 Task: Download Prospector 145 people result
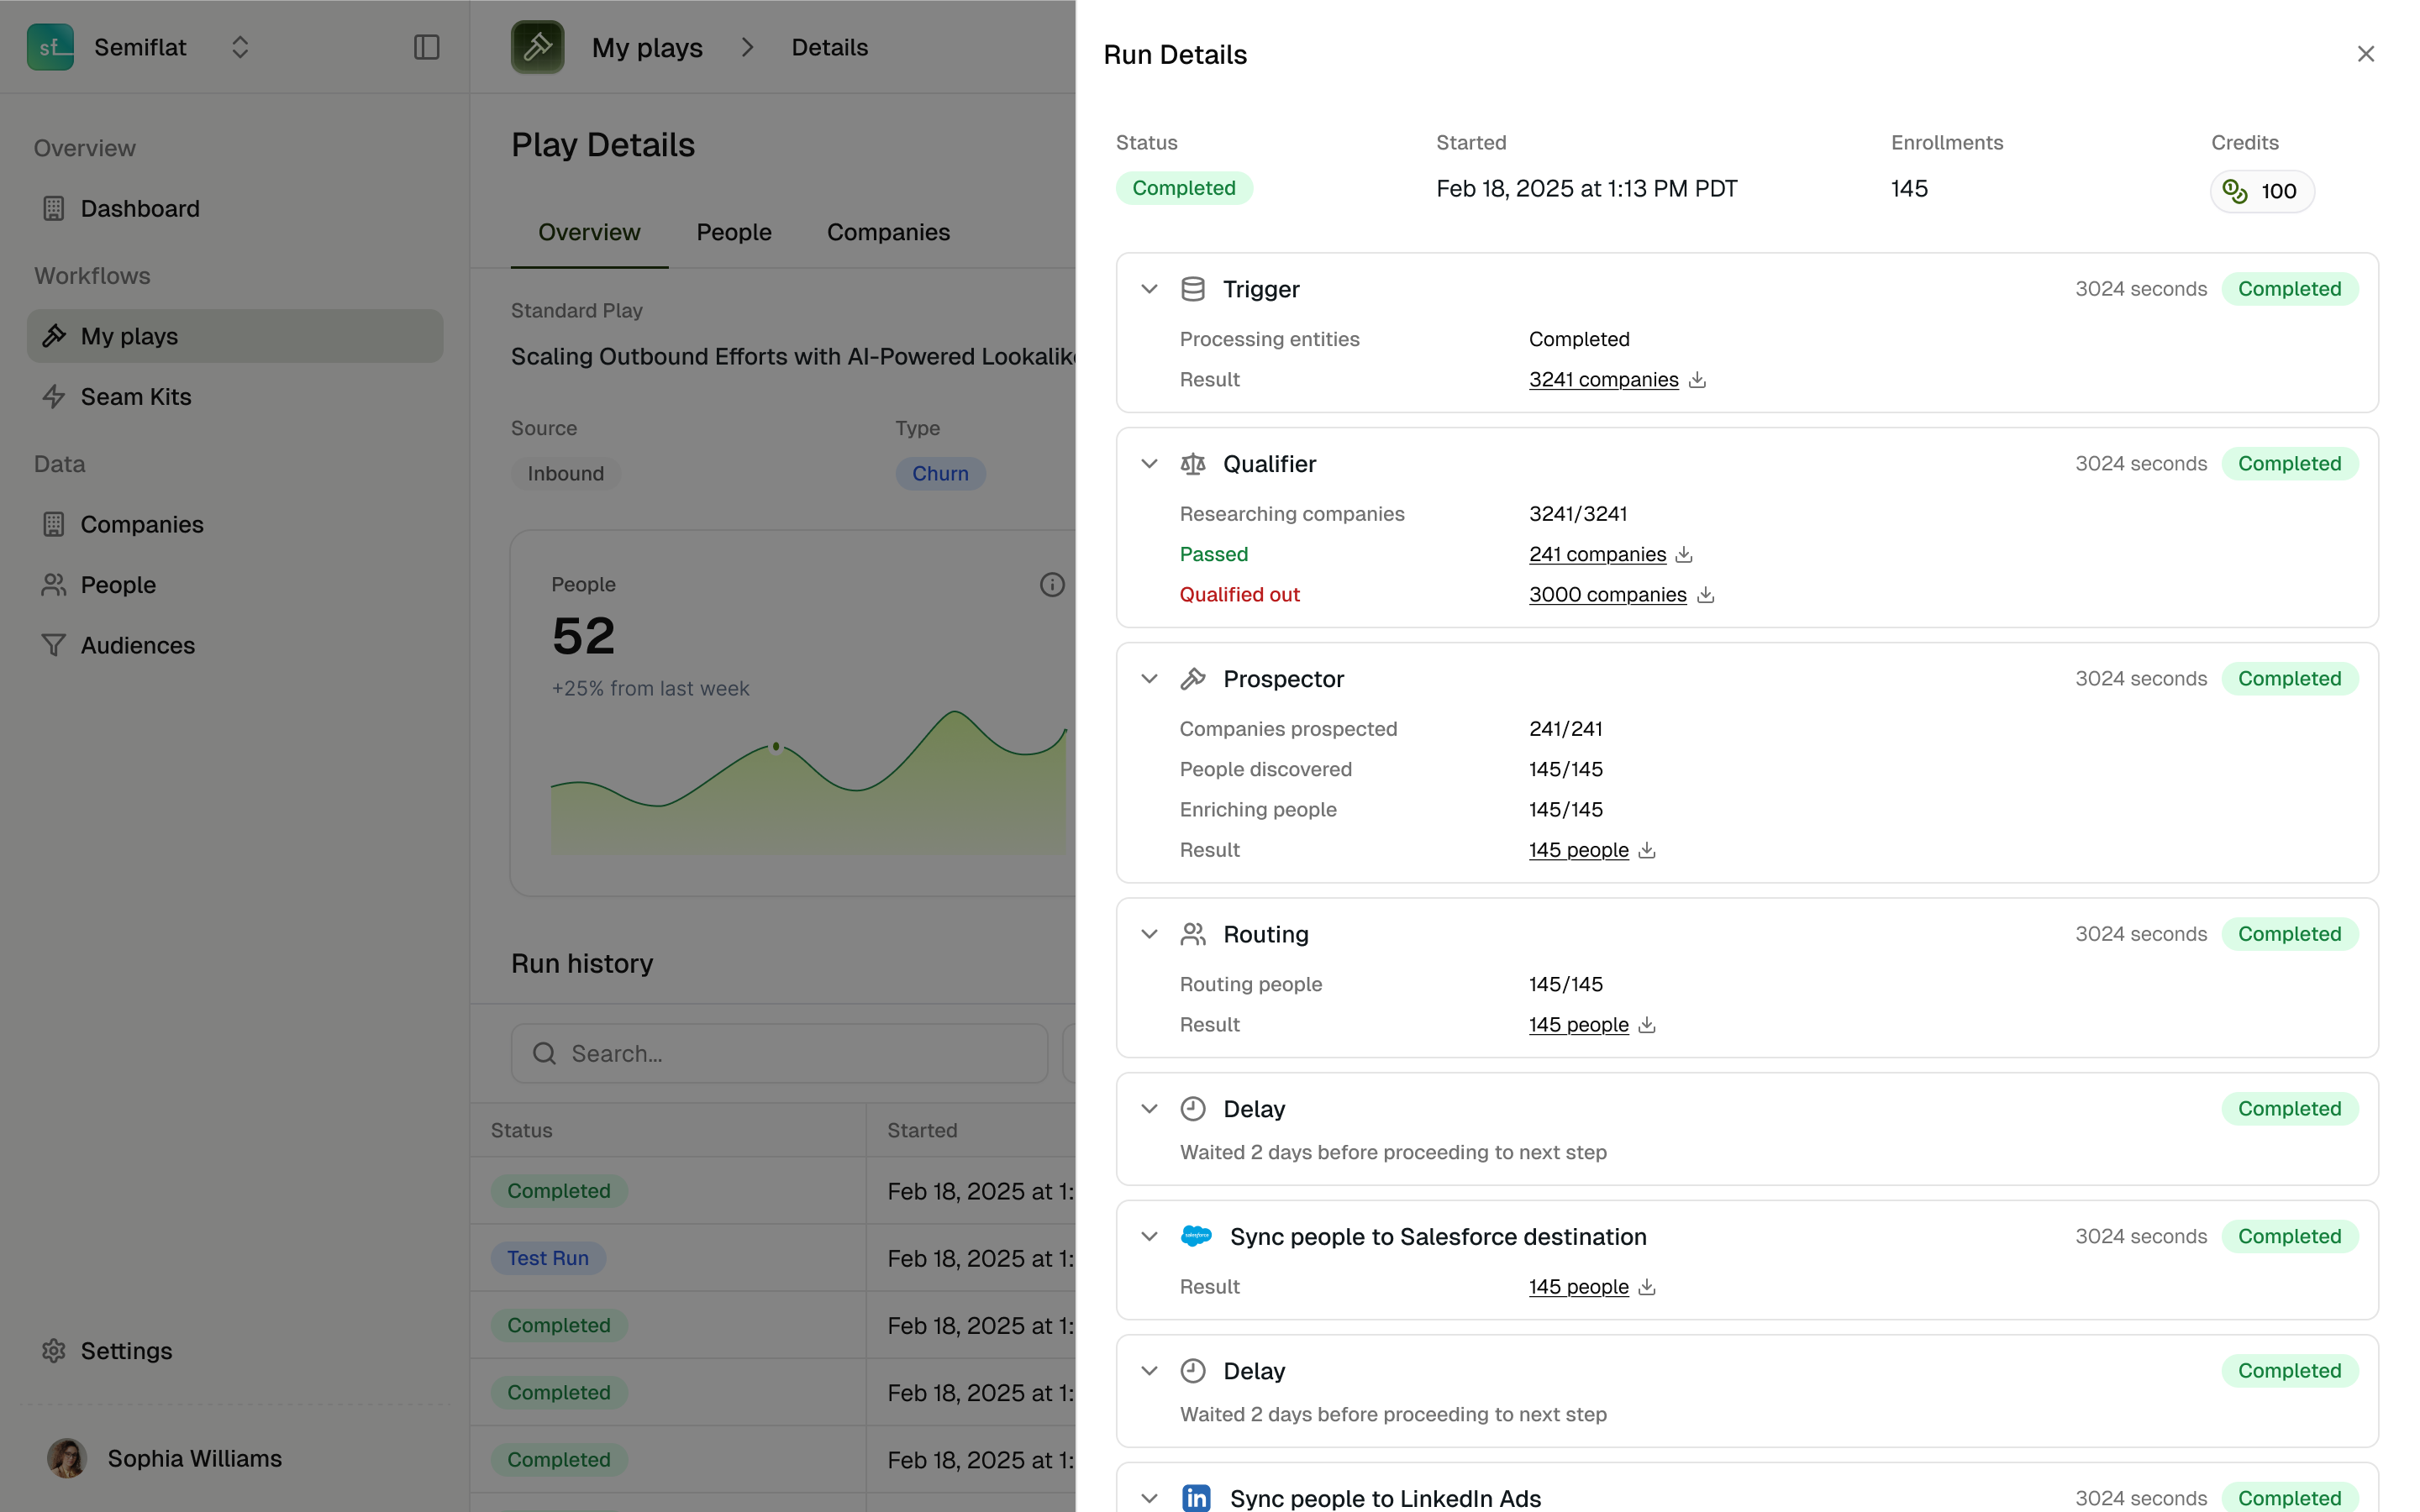coord(1647,850)
